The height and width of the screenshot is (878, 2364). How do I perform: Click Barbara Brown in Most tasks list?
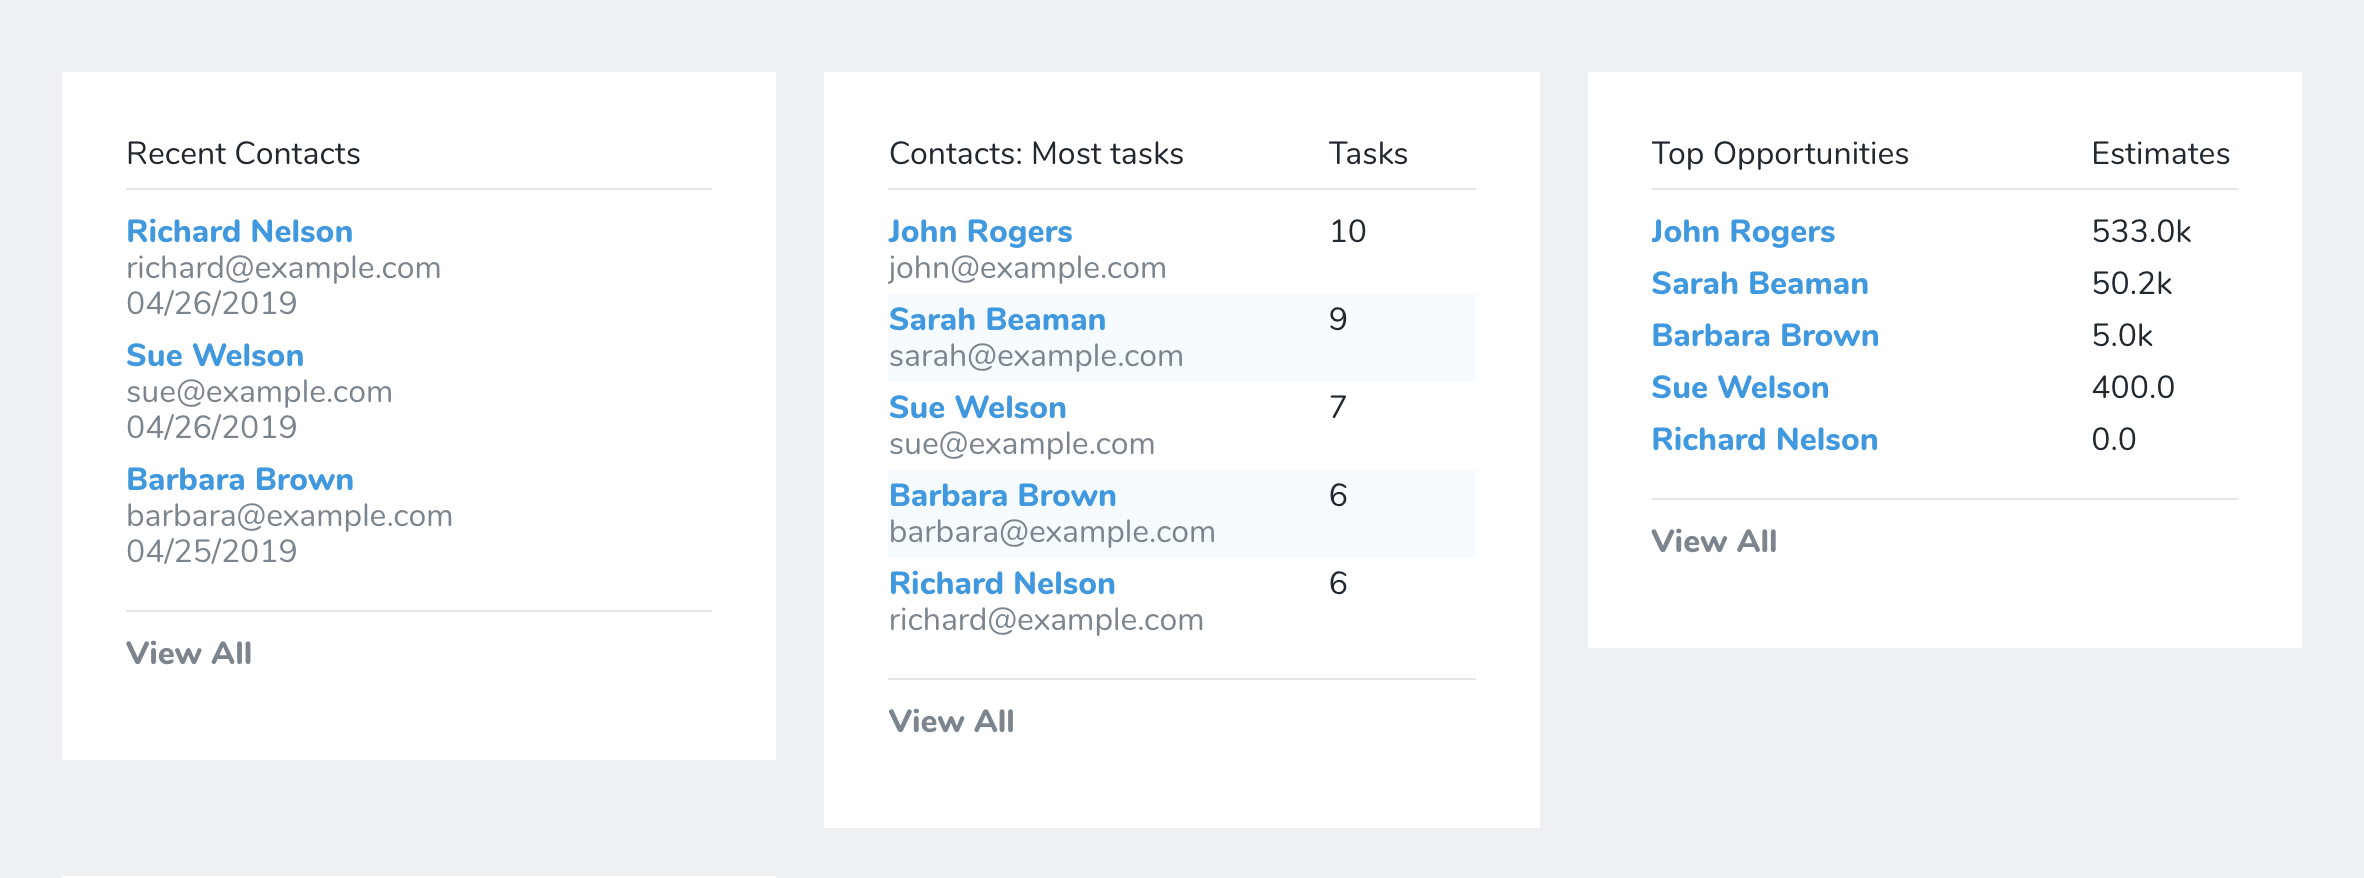(x=1002, y=496)
